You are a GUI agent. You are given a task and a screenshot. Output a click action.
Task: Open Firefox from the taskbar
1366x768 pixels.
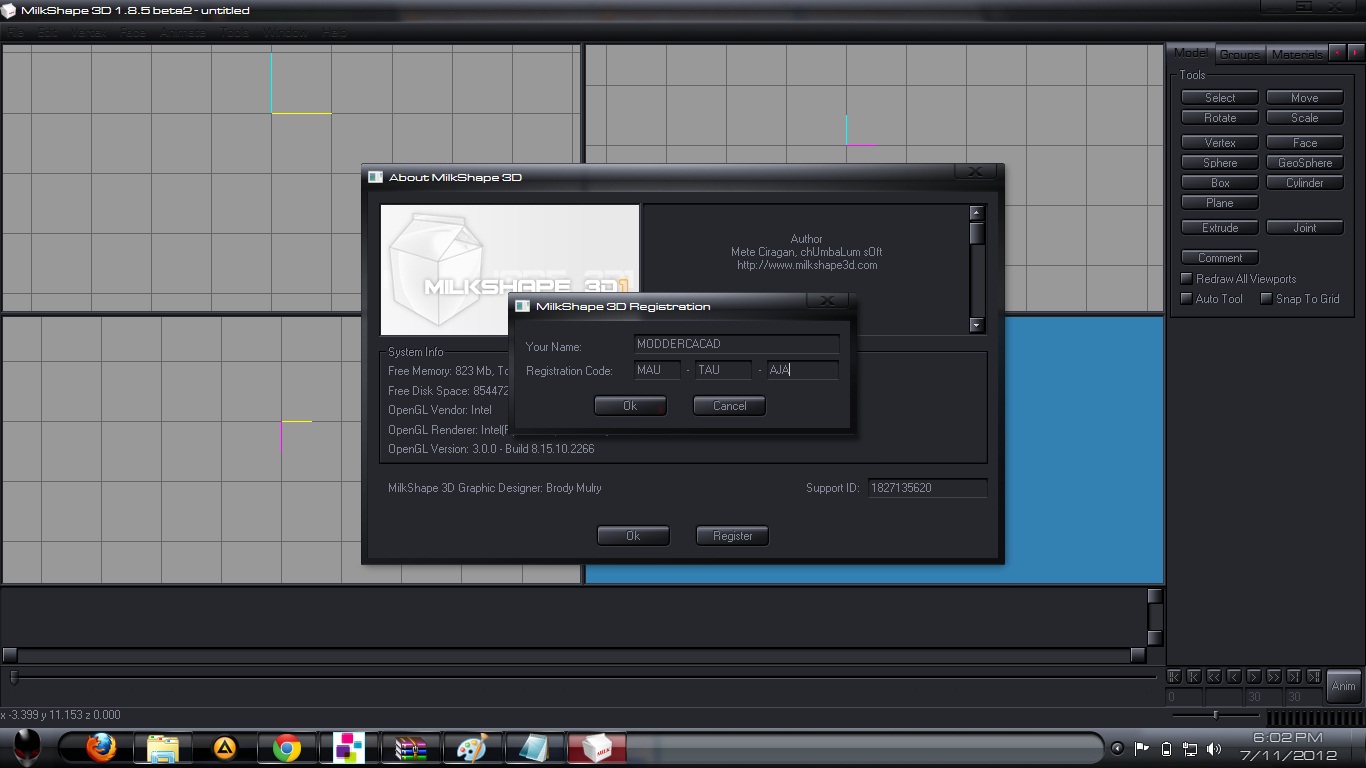(101, 748)
